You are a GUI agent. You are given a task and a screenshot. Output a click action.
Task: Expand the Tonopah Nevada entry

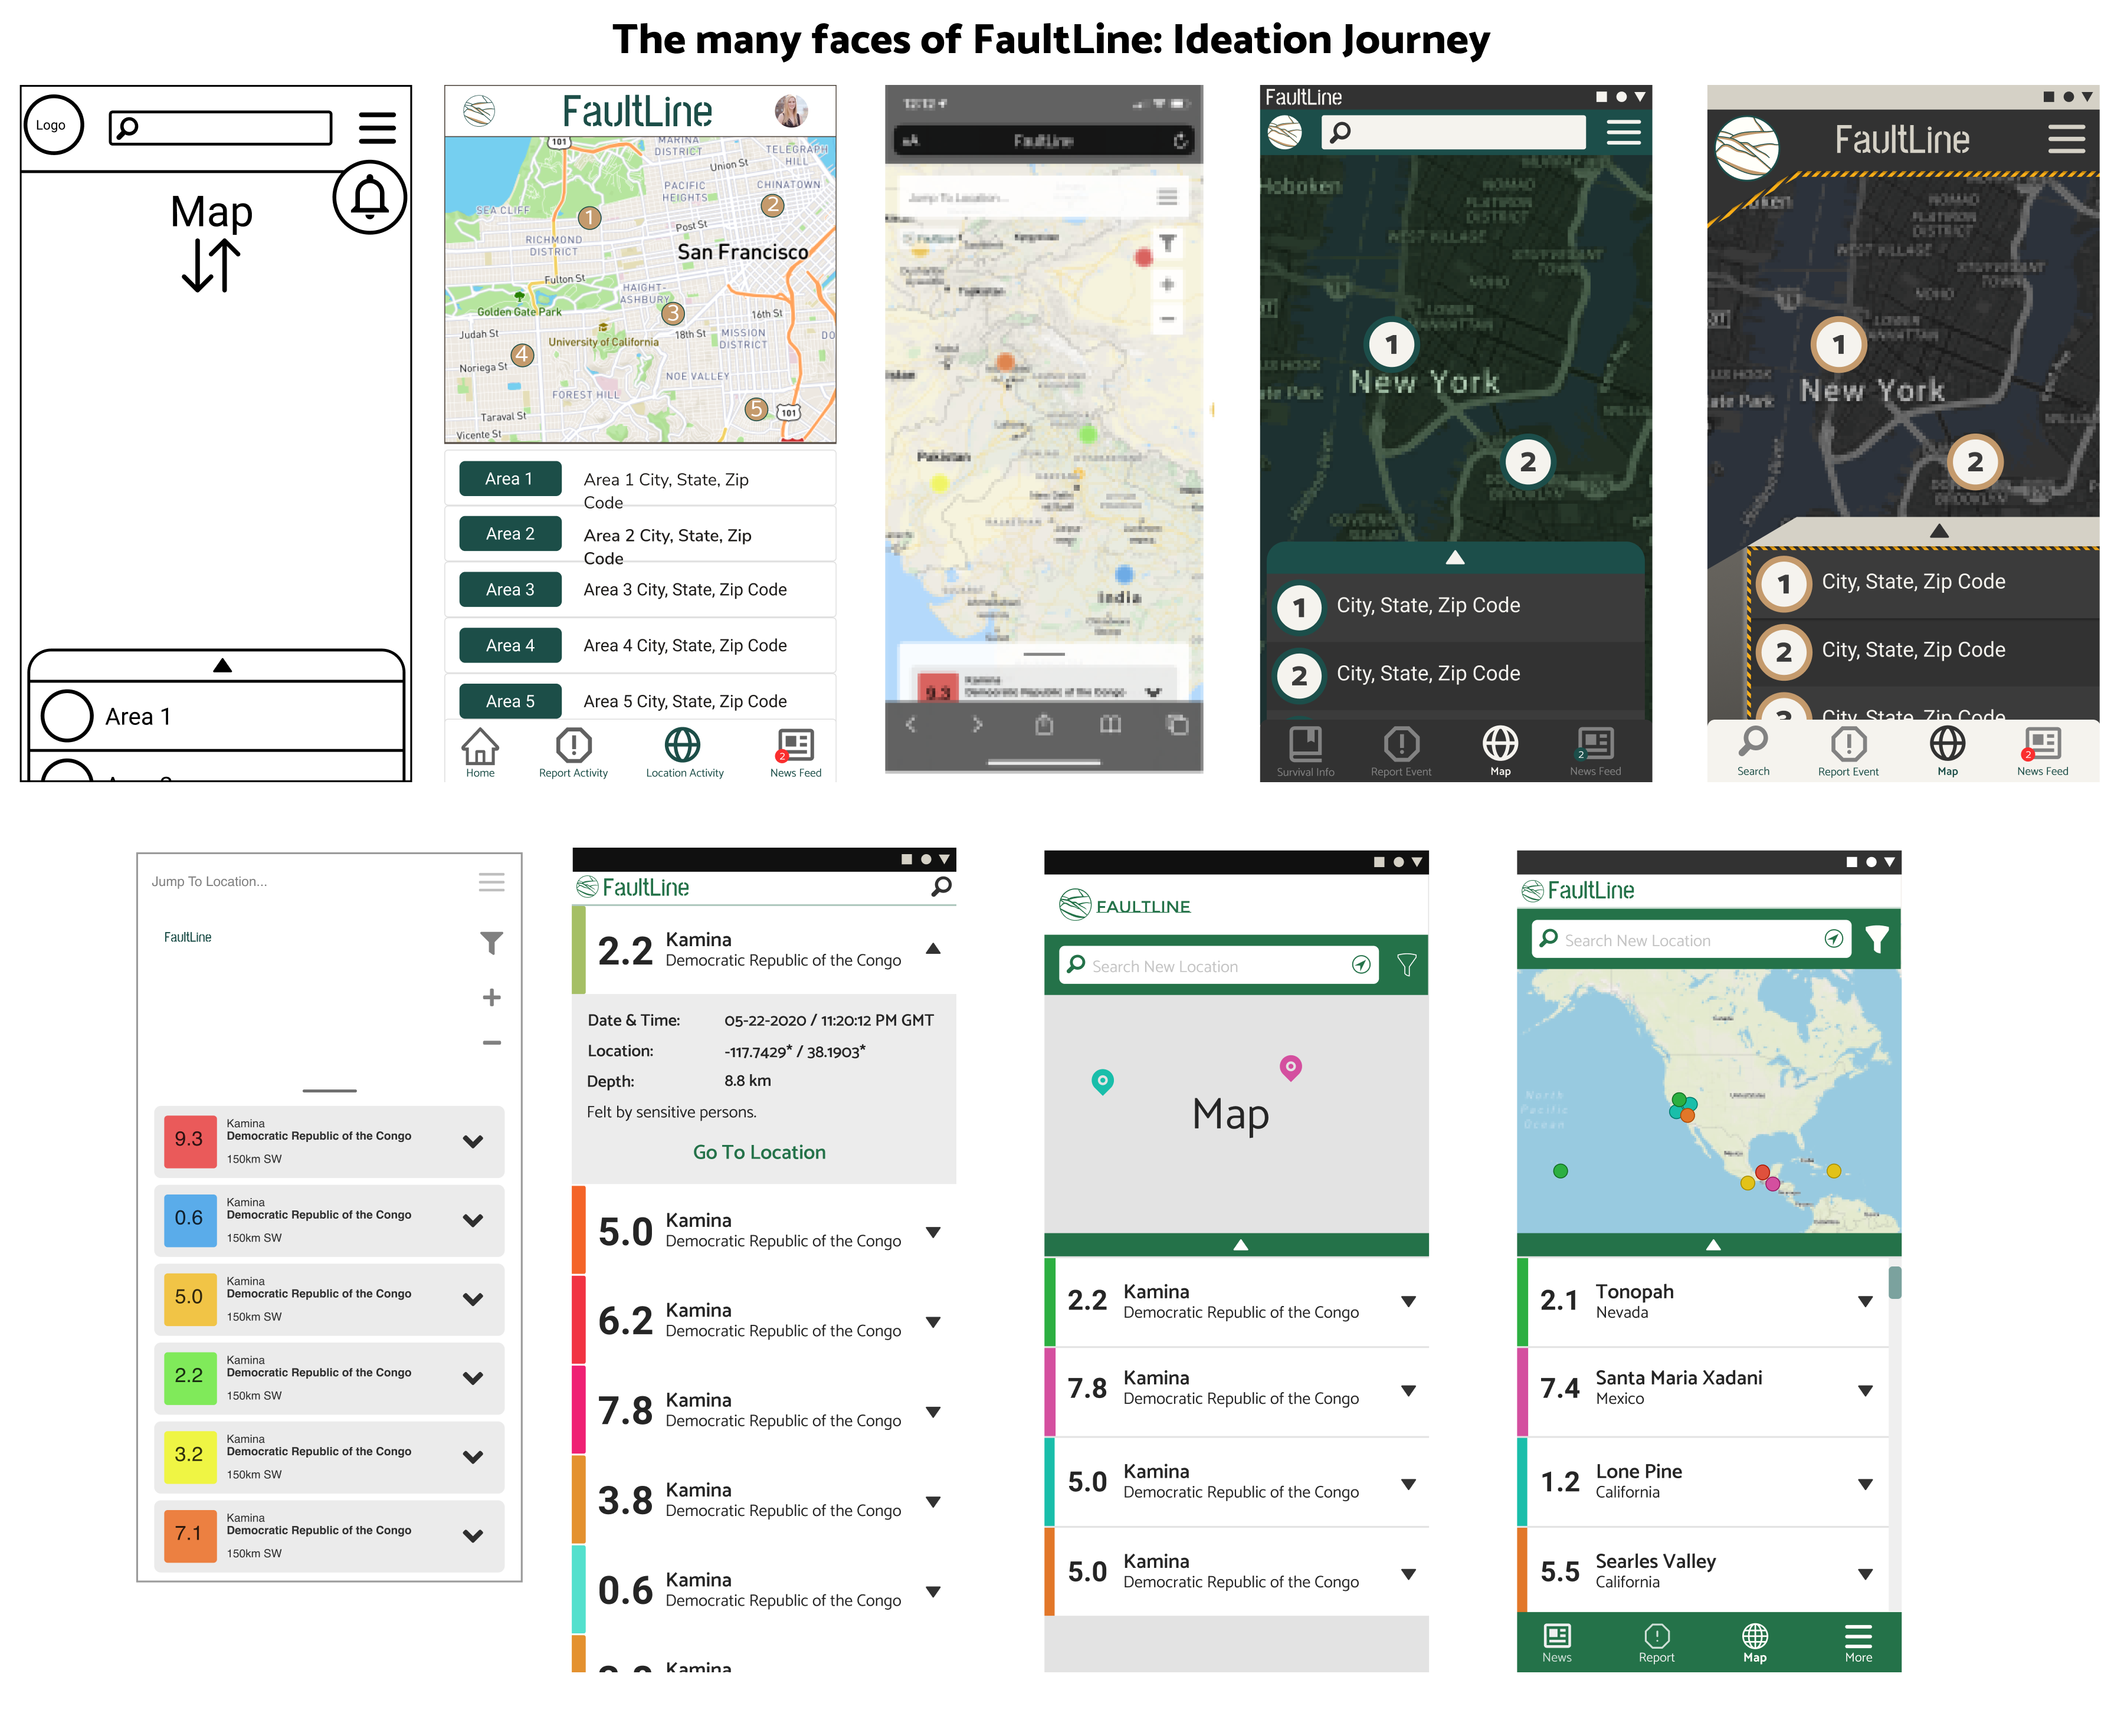(x=1865, y=1301)
